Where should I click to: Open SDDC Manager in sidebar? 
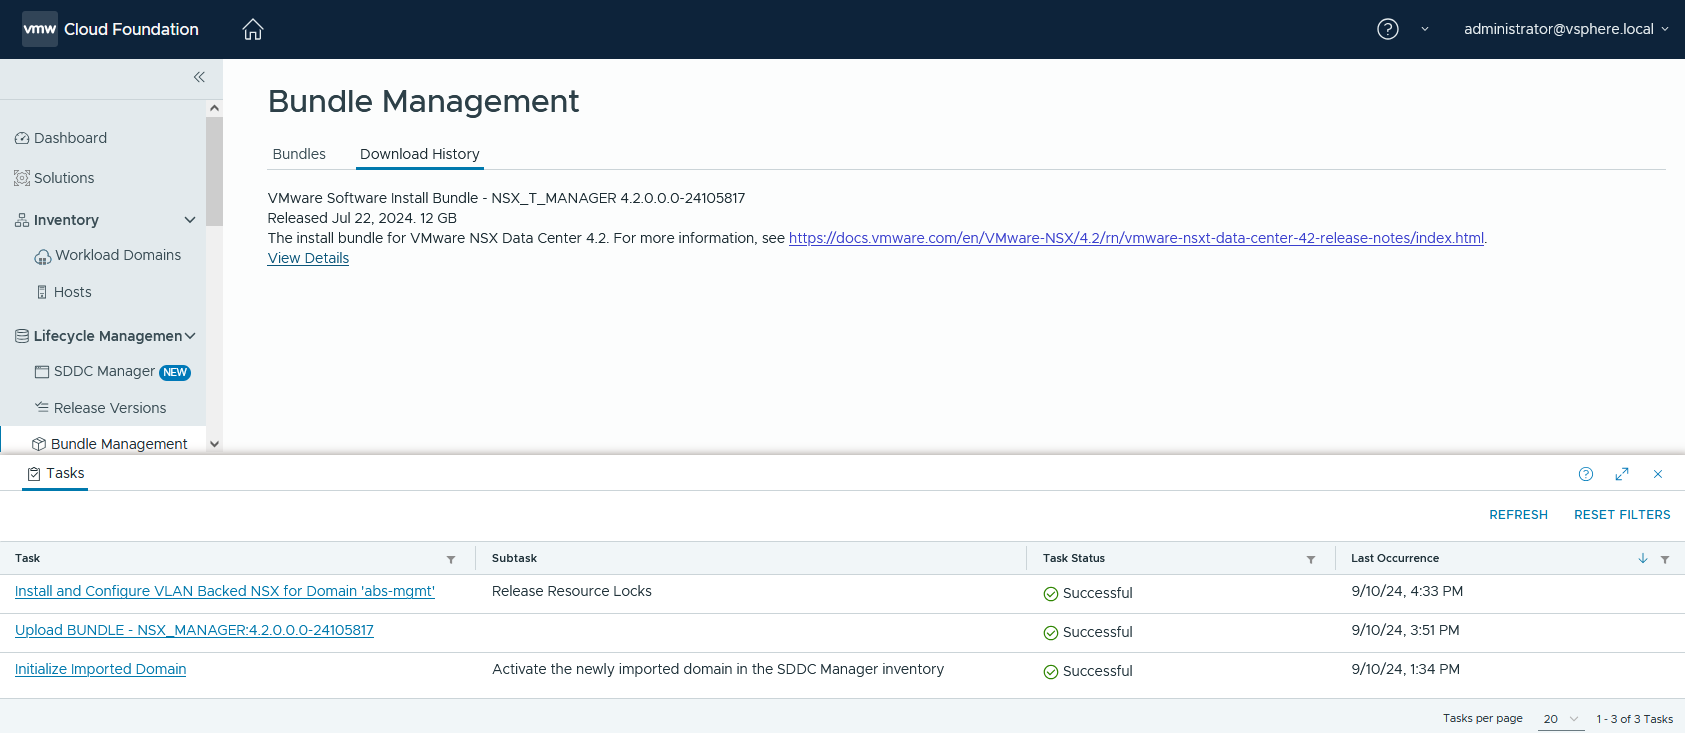pyautogui.click(x=104, y=371)
